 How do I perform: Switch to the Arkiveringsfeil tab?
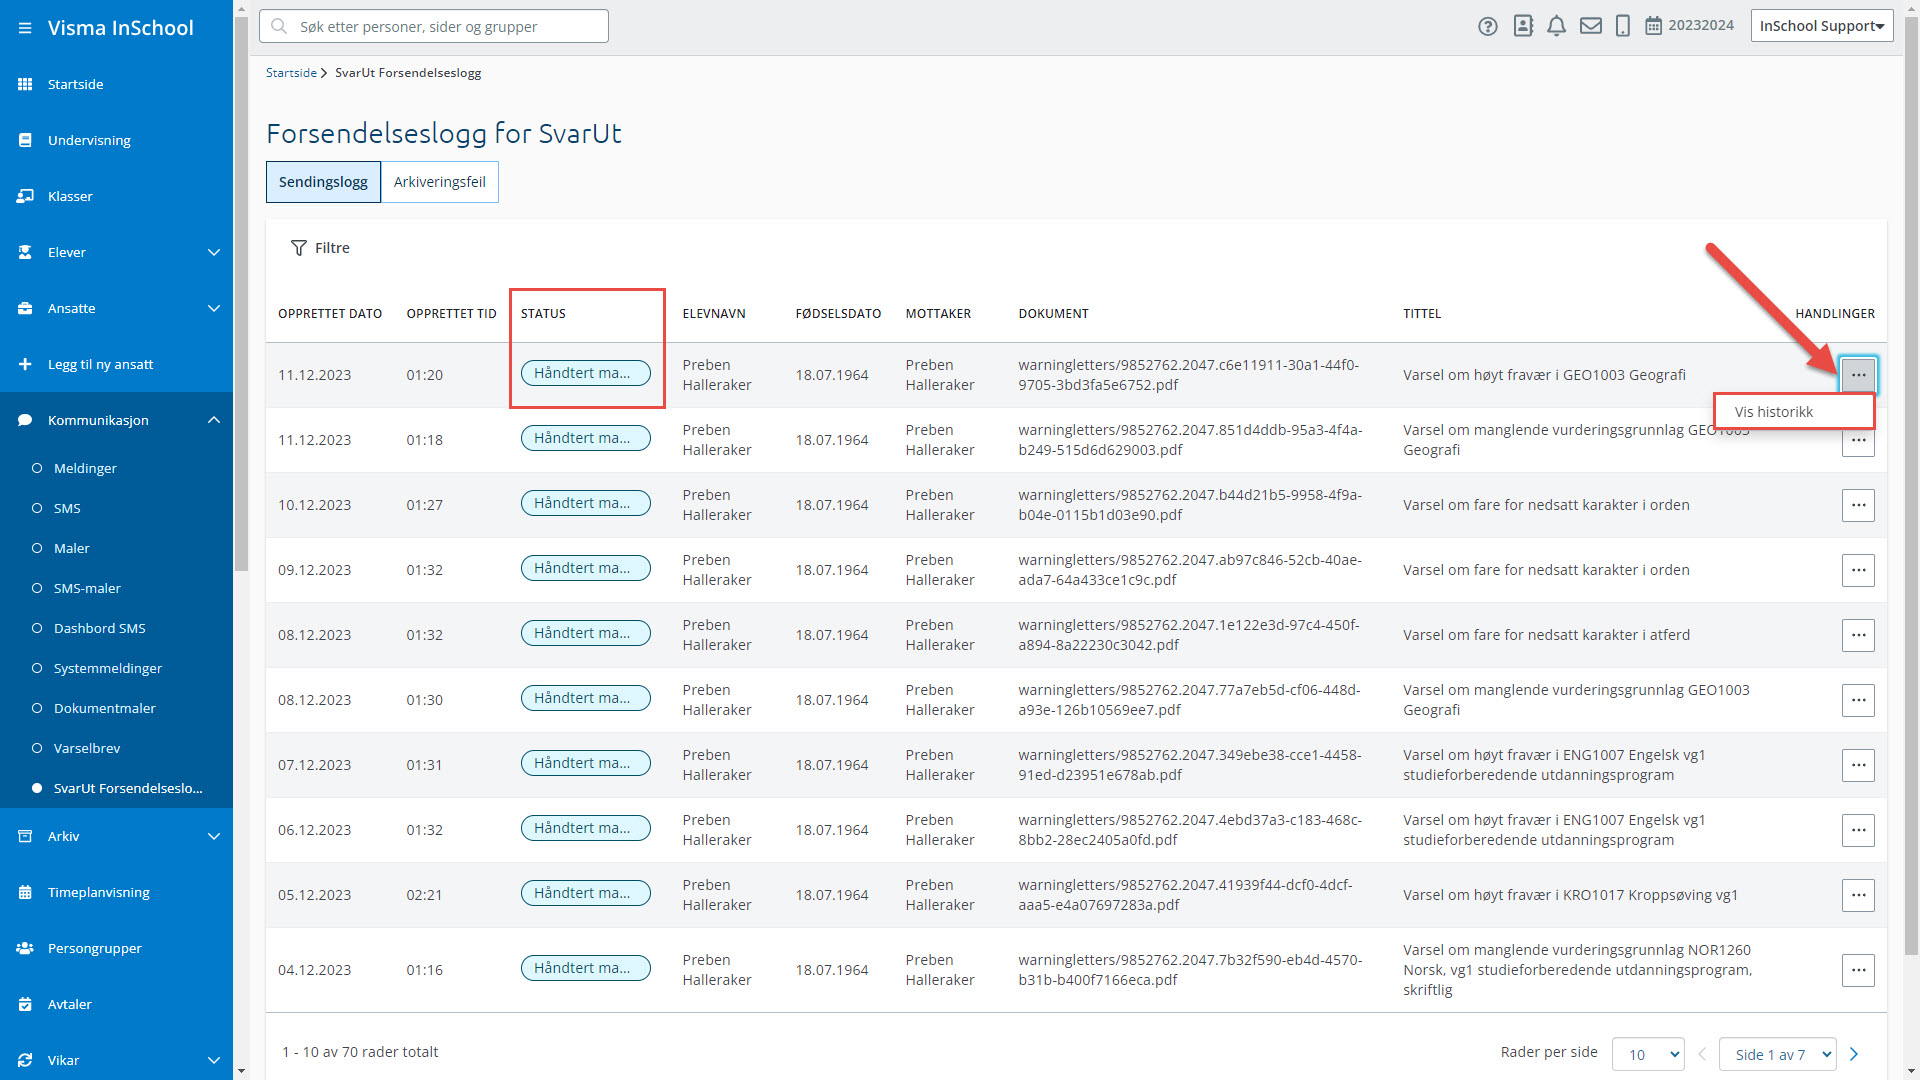439,182
